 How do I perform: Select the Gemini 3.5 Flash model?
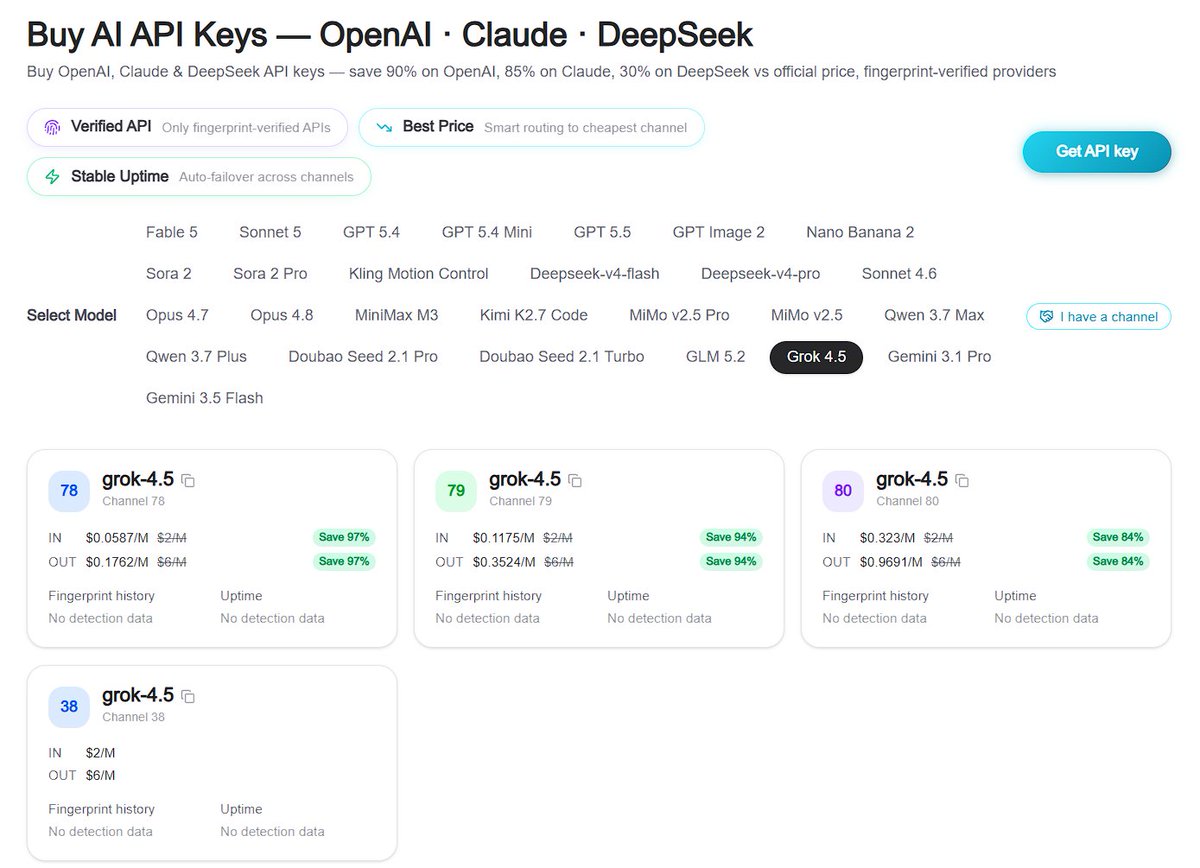pos(205,398)
